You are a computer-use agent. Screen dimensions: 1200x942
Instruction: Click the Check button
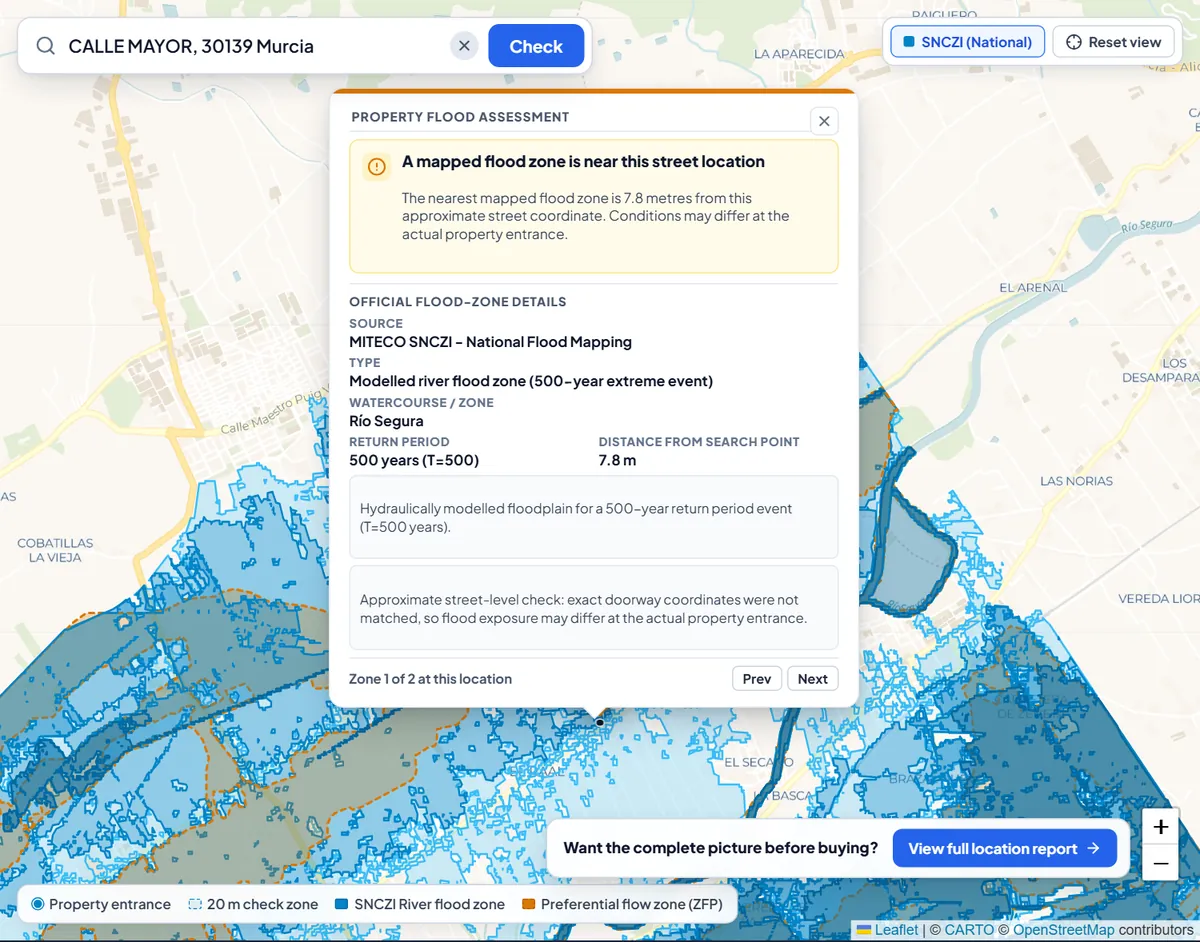click(x=536, y=46)
